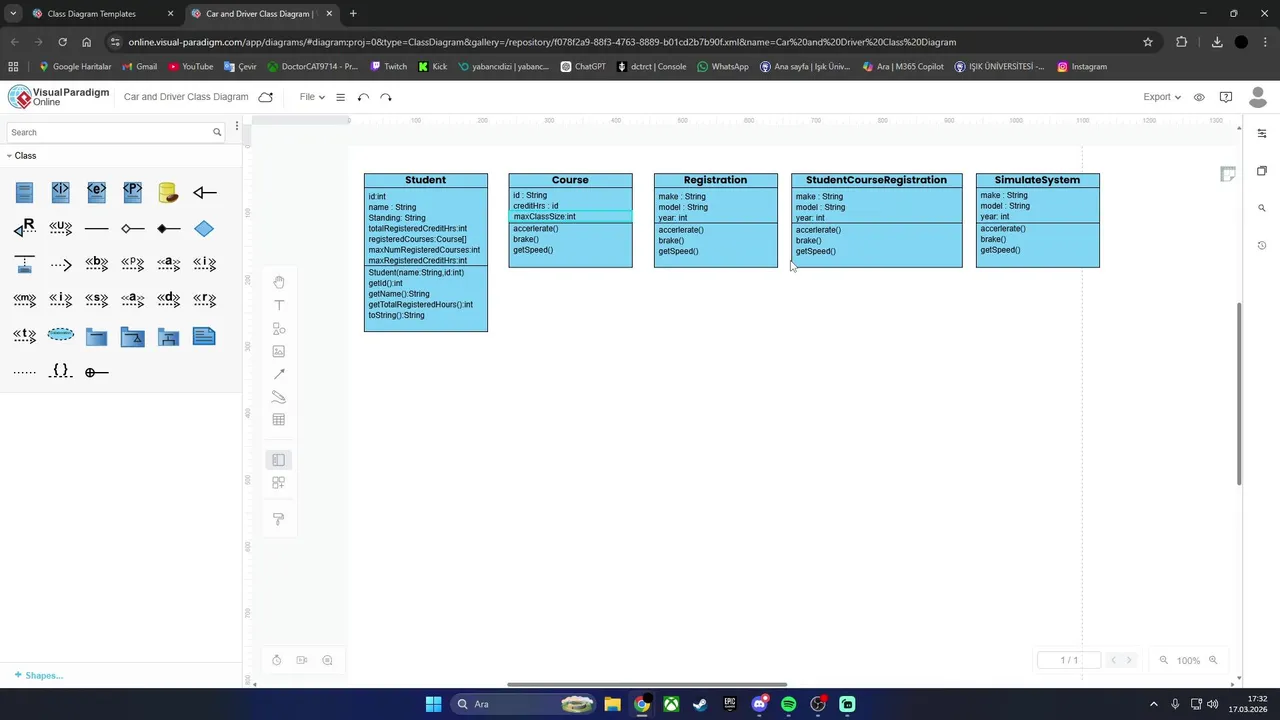Select the Class shape in the palette
The width and height of the screenshot is (1280, 720).
click(25, 192)
